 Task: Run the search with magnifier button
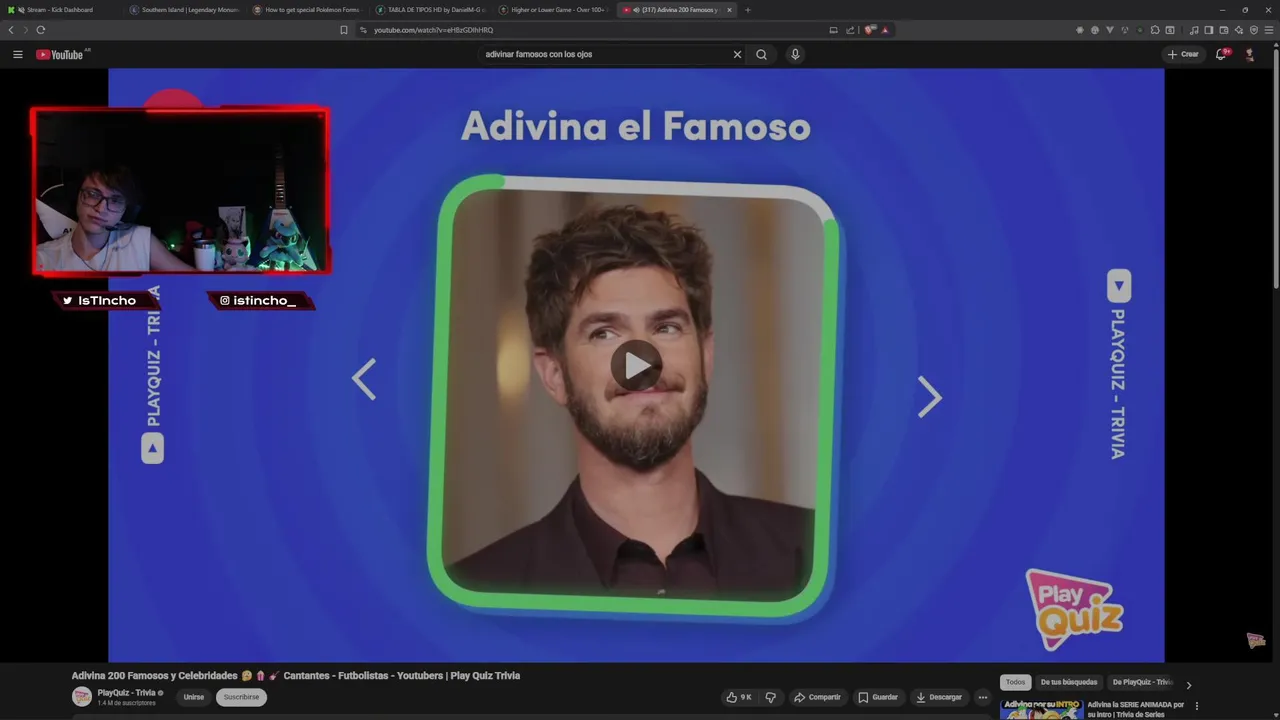[x=761, y=54]
